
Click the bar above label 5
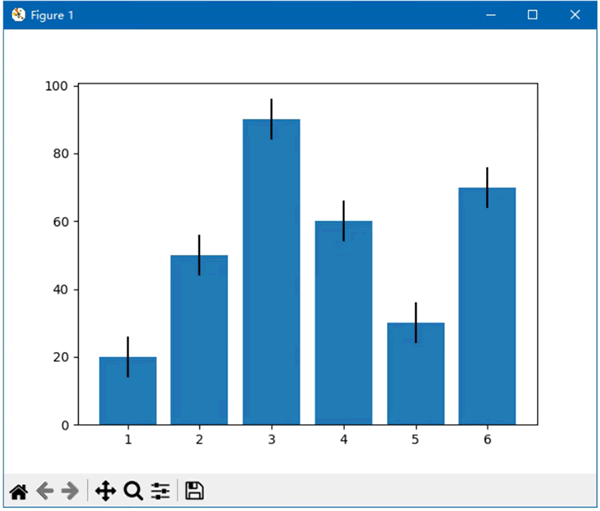(416, 374)
